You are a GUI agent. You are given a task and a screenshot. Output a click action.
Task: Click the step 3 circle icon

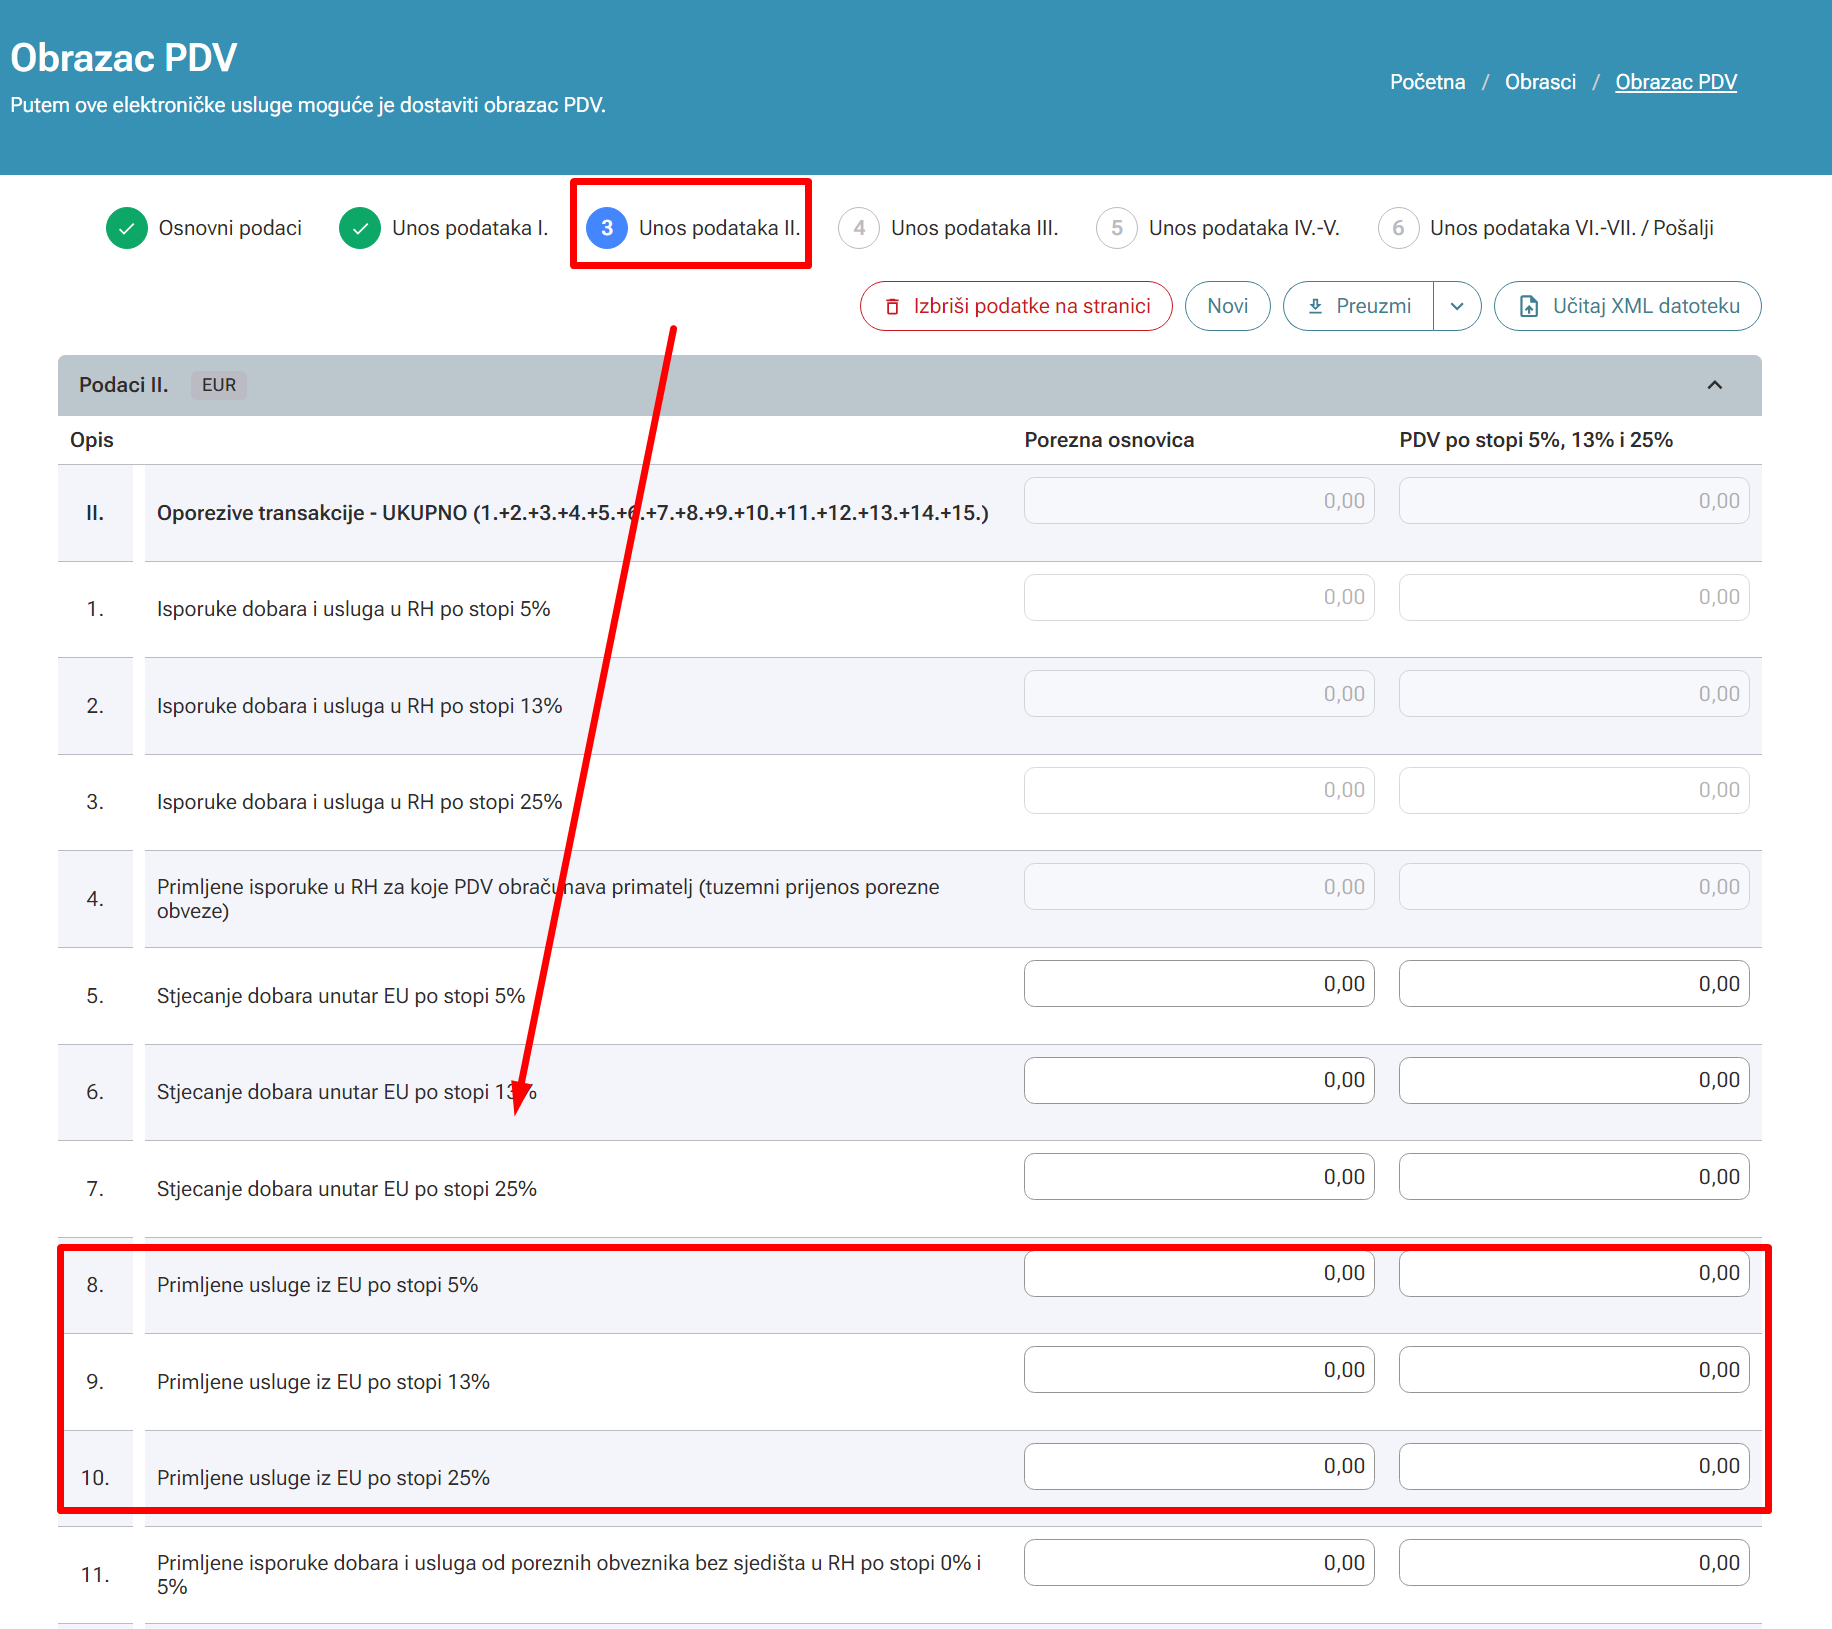point(607,228)
